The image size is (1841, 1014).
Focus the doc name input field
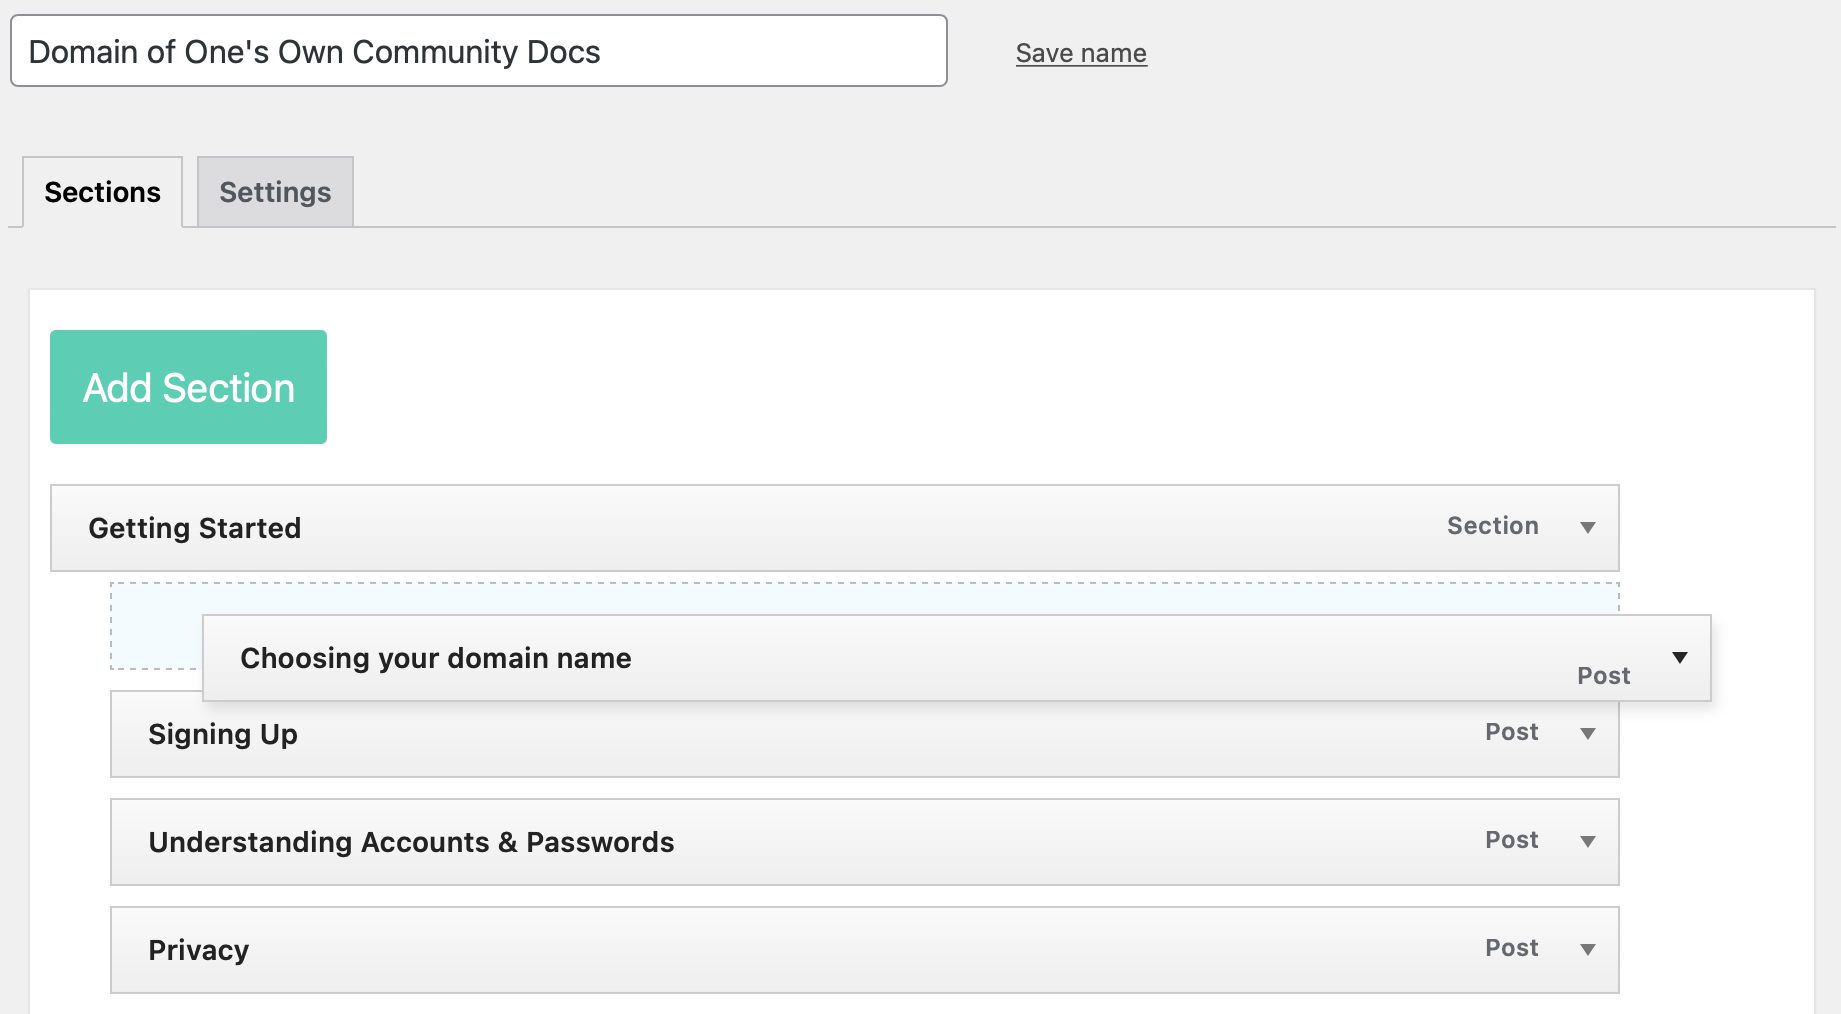pyautogui.click(x=479, y=51)
